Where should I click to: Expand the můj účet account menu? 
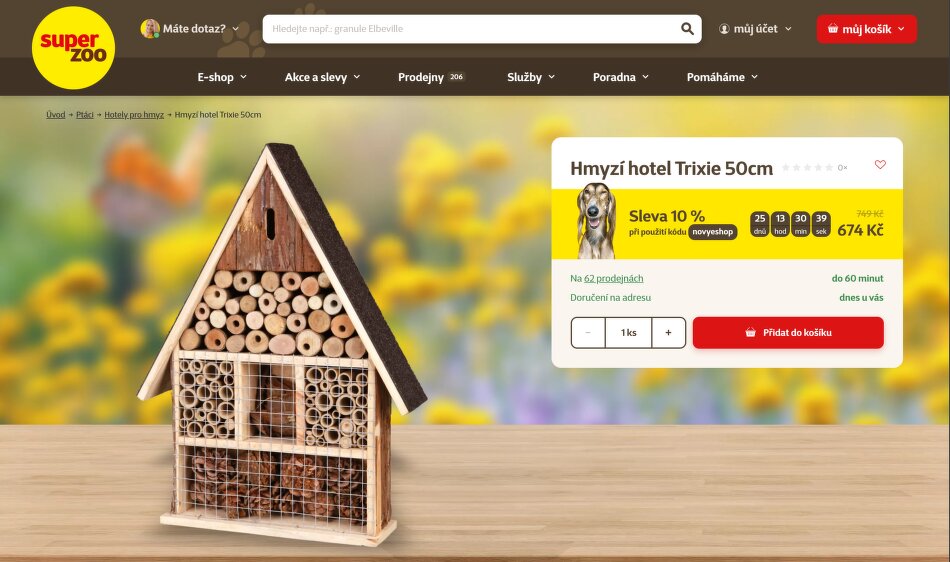tap(755, 28)
